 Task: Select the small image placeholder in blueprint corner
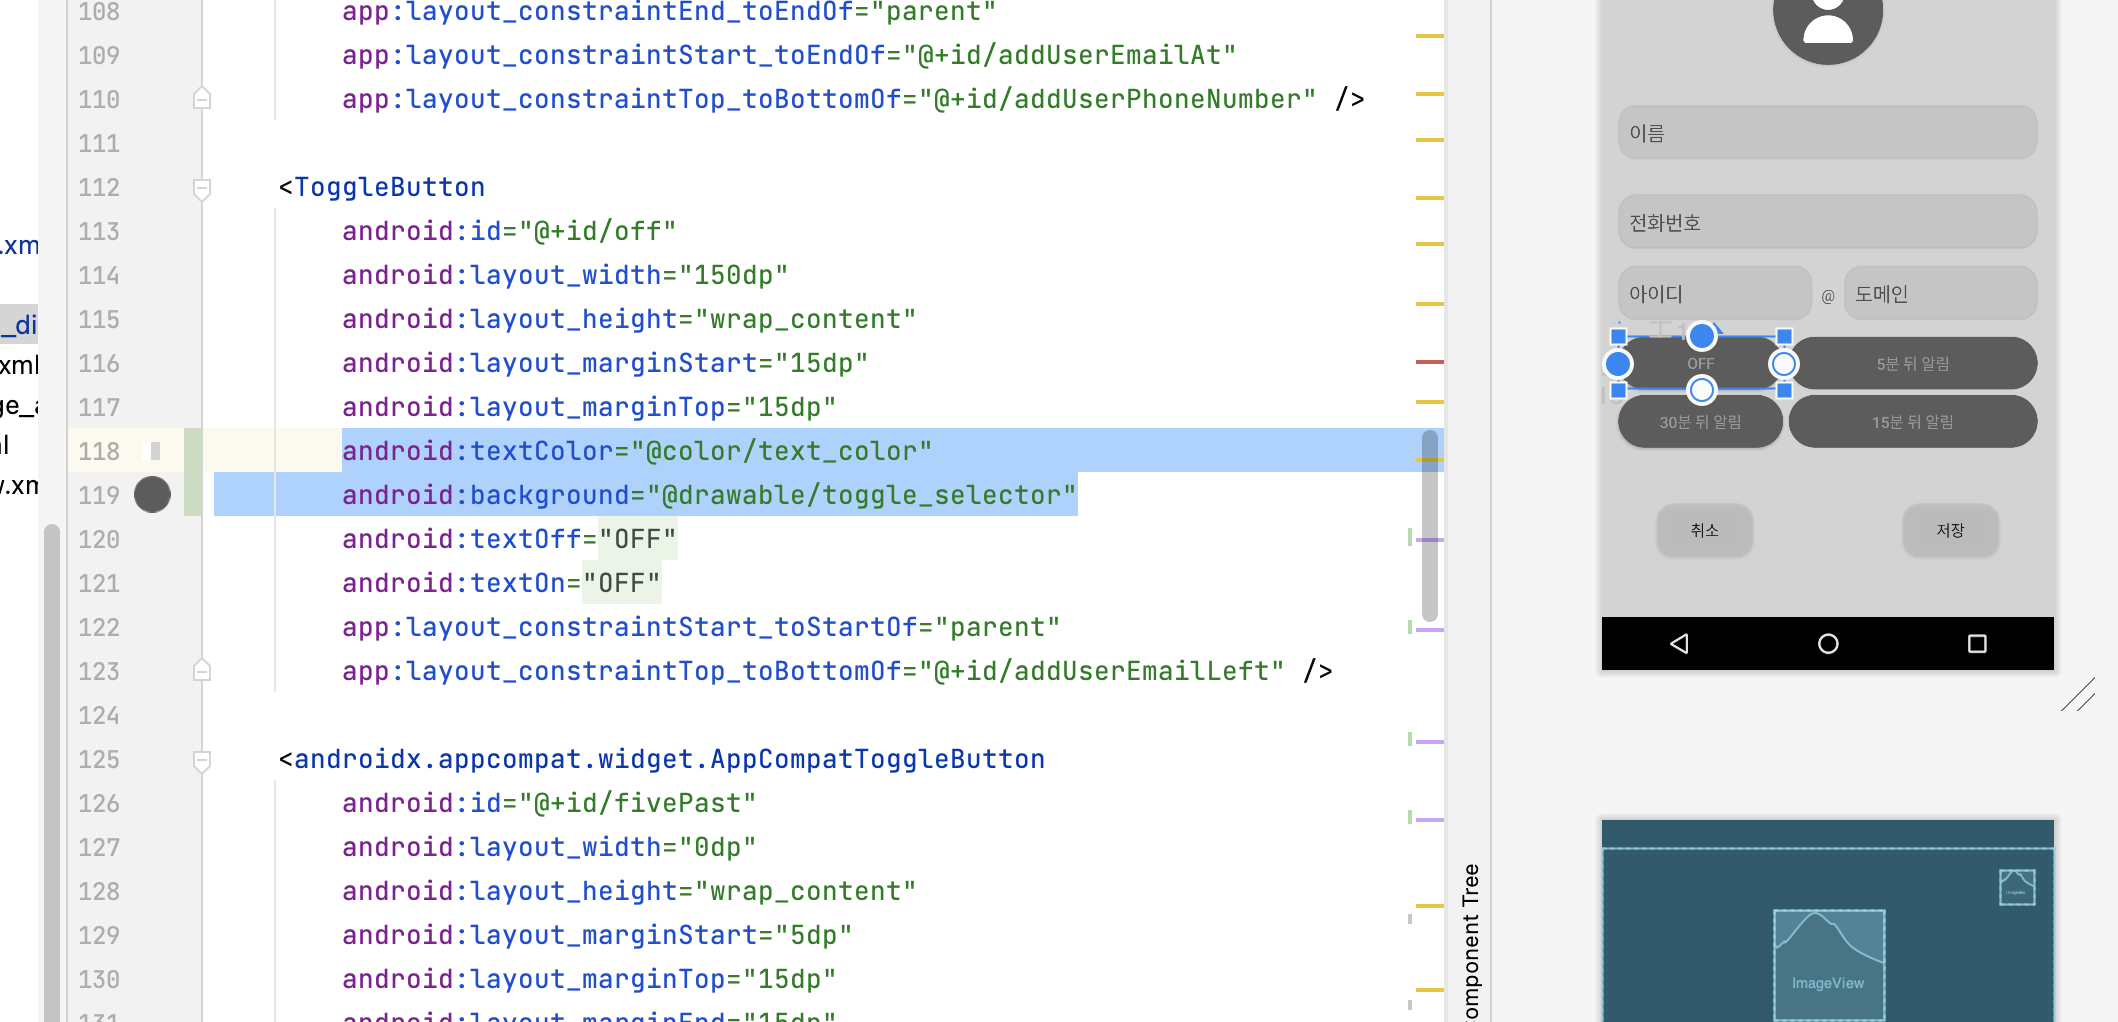(x=2017, y=887)
